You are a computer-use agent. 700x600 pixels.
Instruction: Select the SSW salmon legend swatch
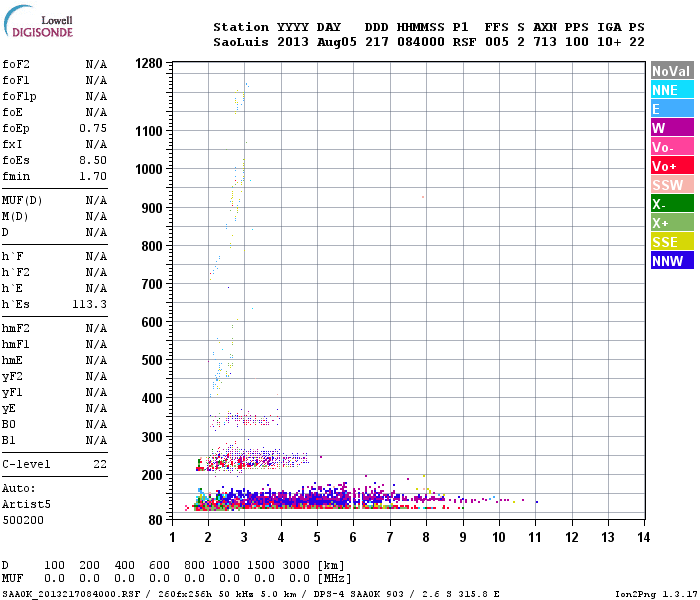pos(672,185)
